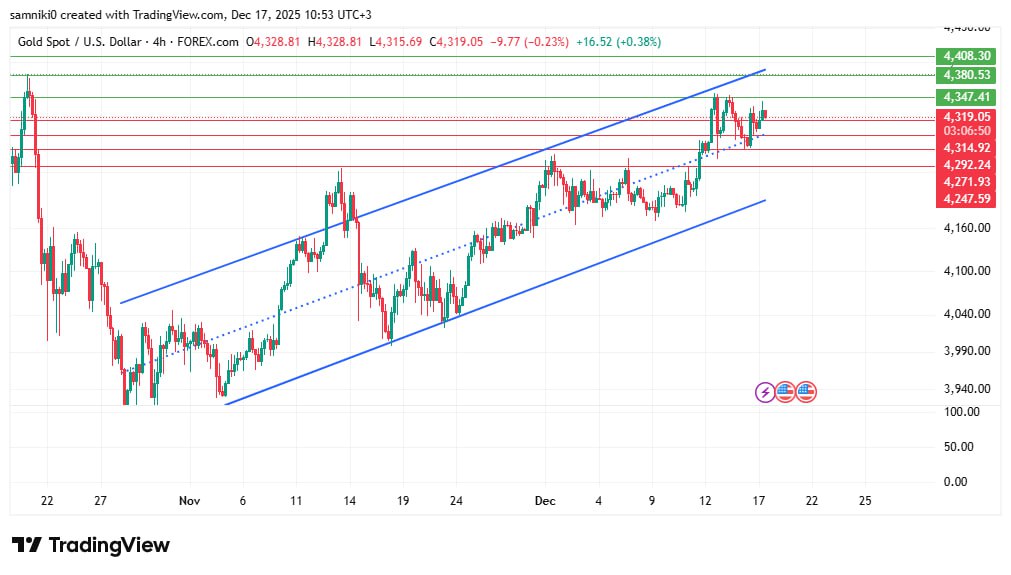
Task: Click the 6 date on the time axis
Action: (x=242, y=501)
